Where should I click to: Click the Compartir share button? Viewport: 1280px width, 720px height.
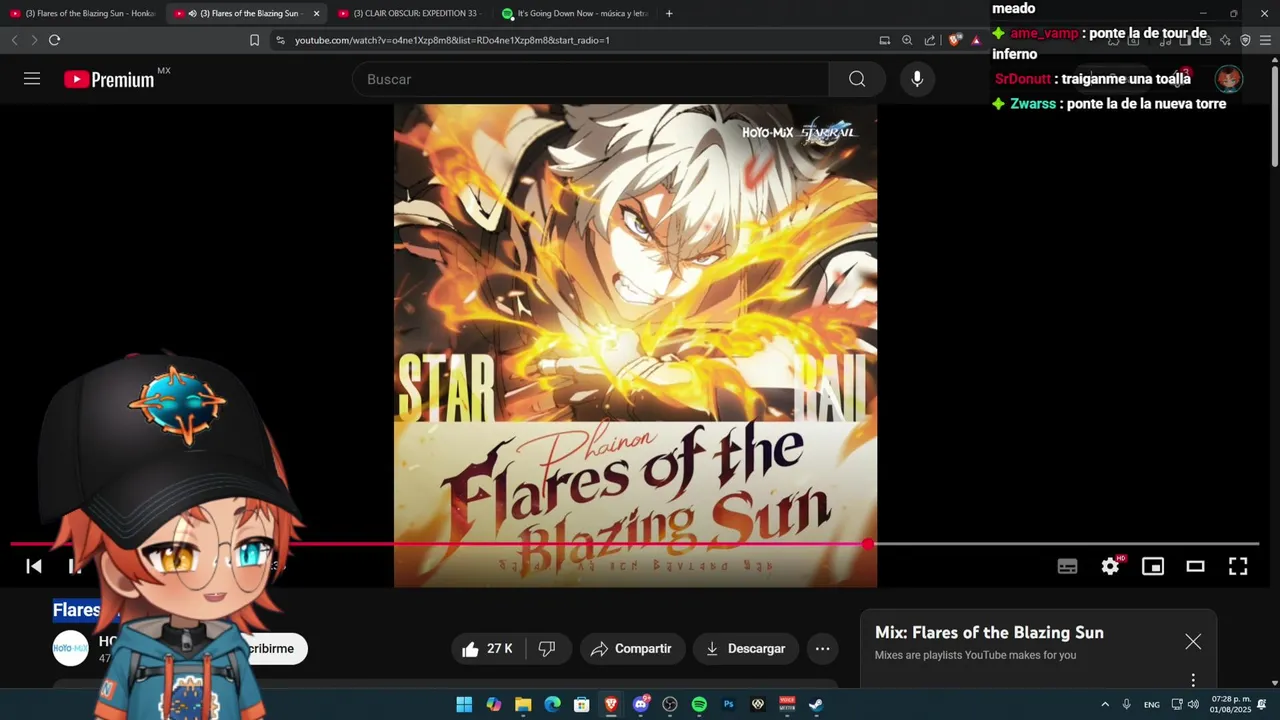(x=632, y=649)
